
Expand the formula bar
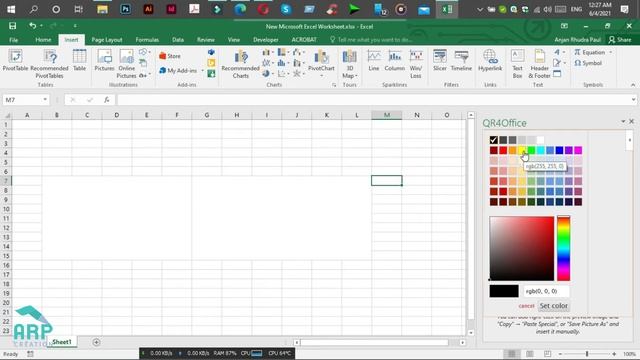click(633, 100)
